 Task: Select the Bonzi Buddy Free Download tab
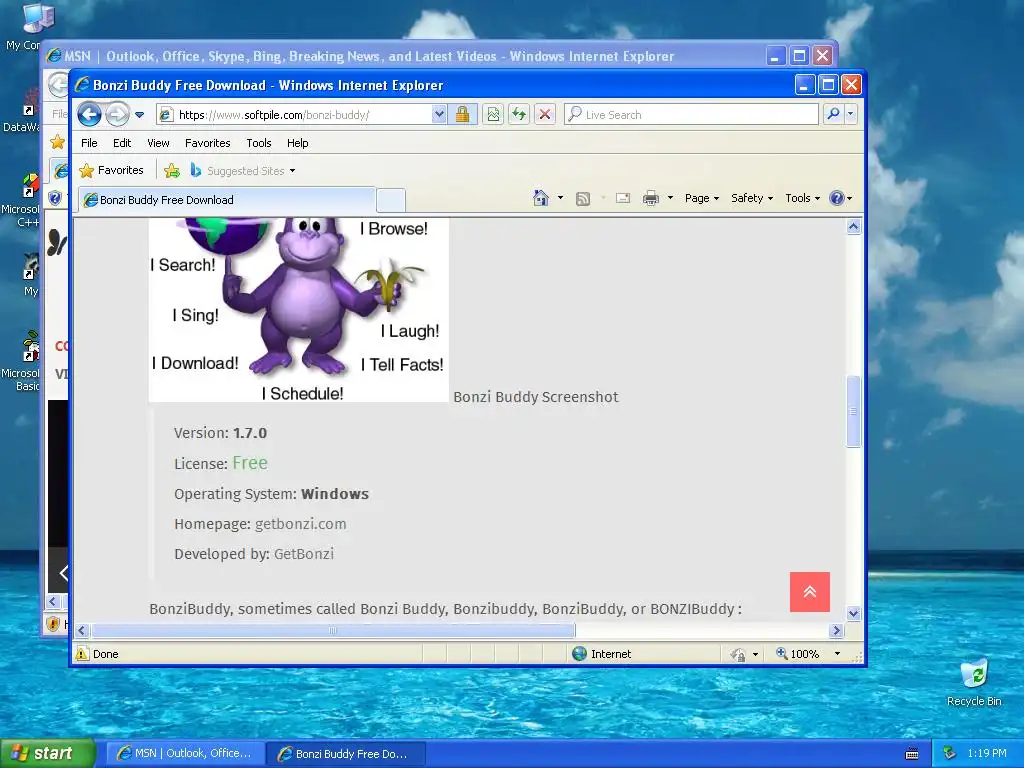click(227, 200)
